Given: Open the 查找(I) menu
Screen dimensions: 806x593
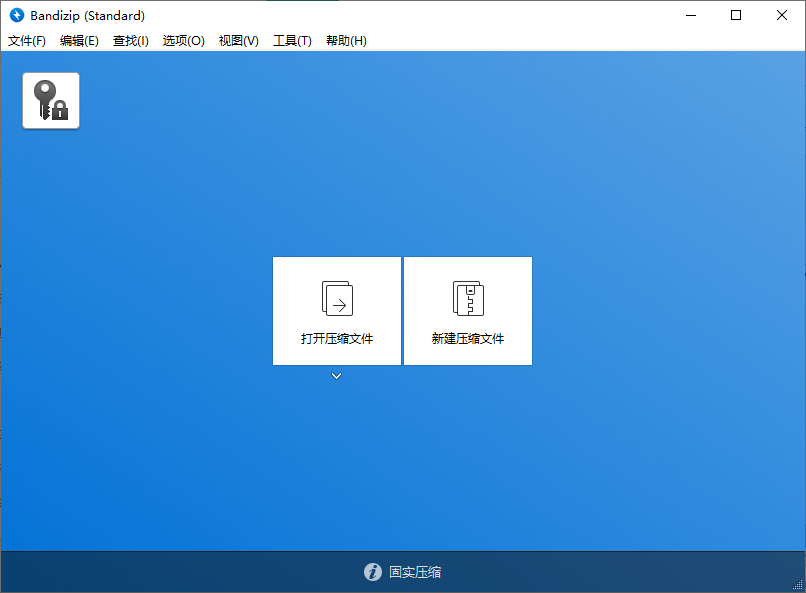Looking at the screenshot, I should point(130,41).
